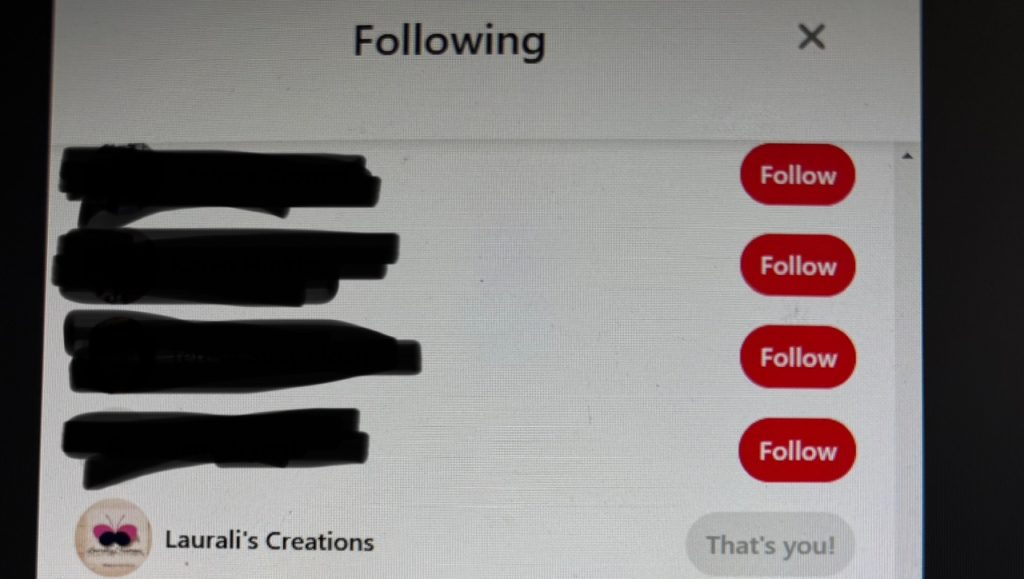
Task: Click the Following dialog heading
Action: pos(449,40)
